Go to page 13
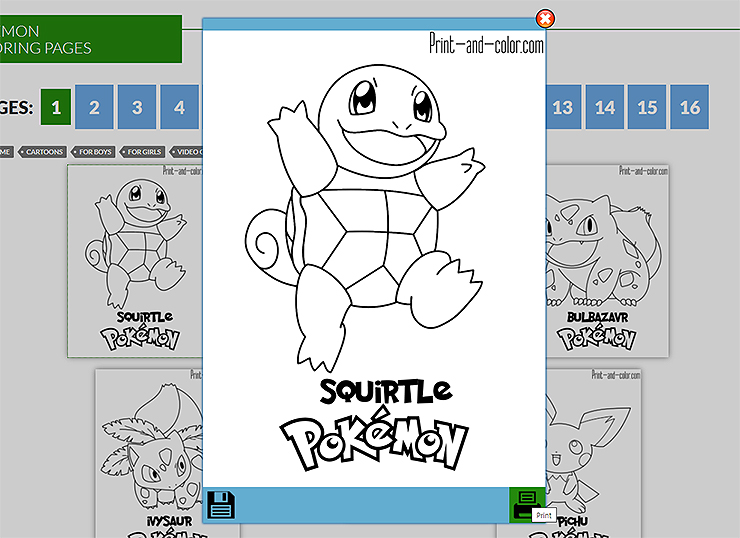The image size is (740, 538). click(563, 107)
